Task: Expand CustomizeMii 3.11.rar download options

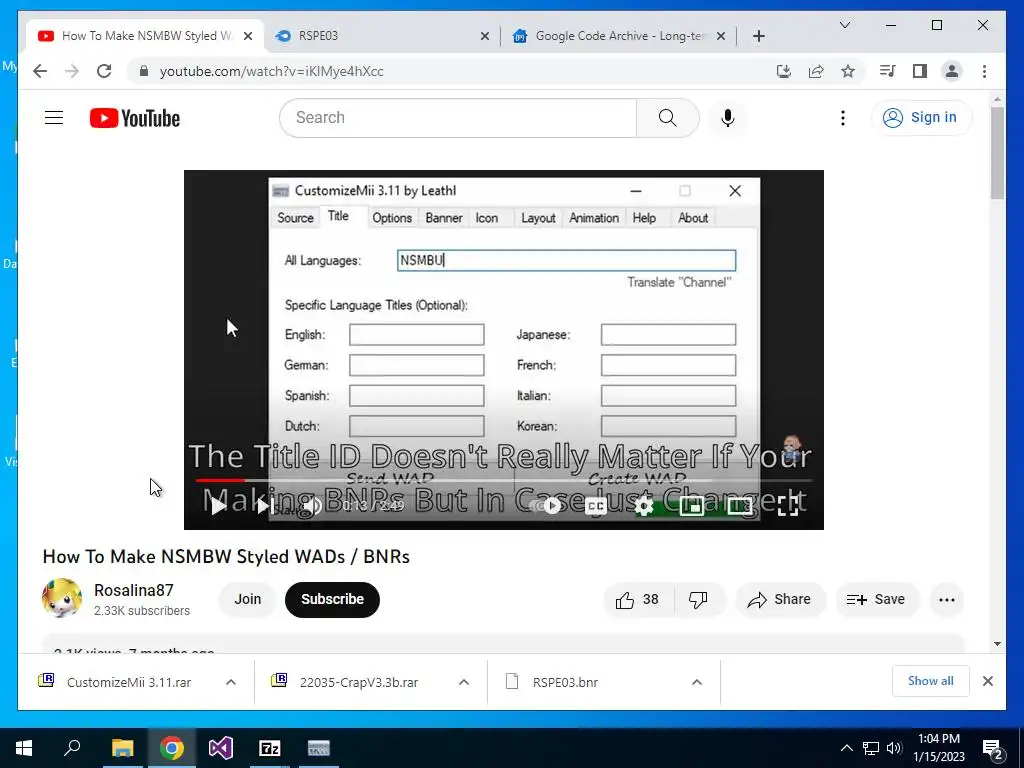Action: point(231,682)
